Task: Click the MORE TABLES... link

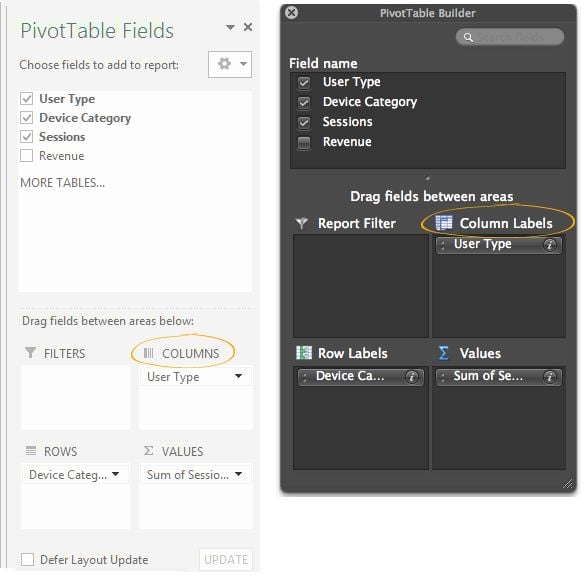Action: pyautogui.click(x=63, y=183)
